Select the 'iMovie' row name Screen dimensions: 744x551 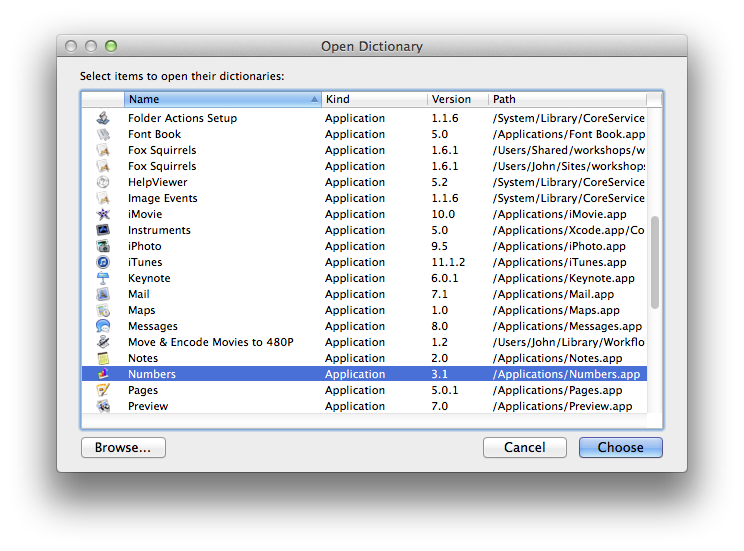(x=145, y=214)
